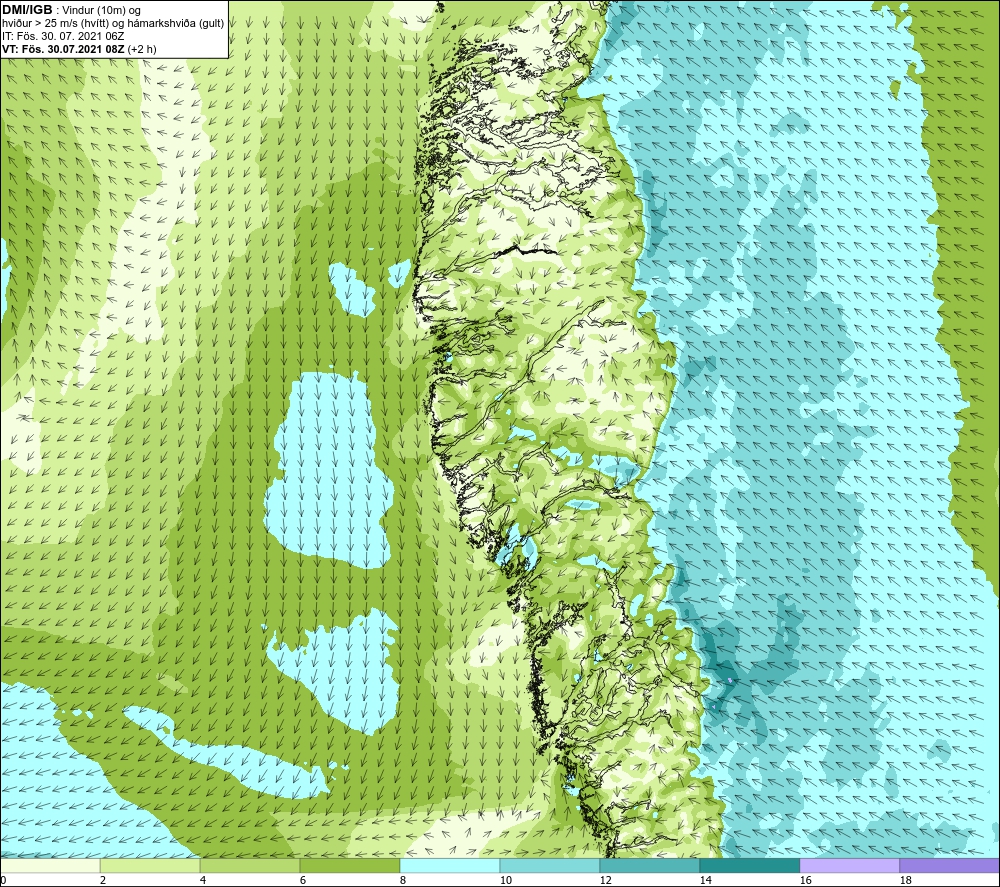1000x887 pixels.
Task: Click the 'DMI/IGB' title in the legend box
Action: pos(27,10)
